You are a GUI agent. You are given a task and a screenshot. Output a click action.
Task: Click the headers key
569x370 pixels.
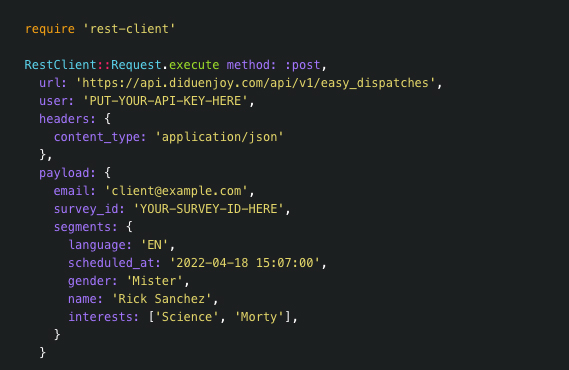(x=67, y=119)
